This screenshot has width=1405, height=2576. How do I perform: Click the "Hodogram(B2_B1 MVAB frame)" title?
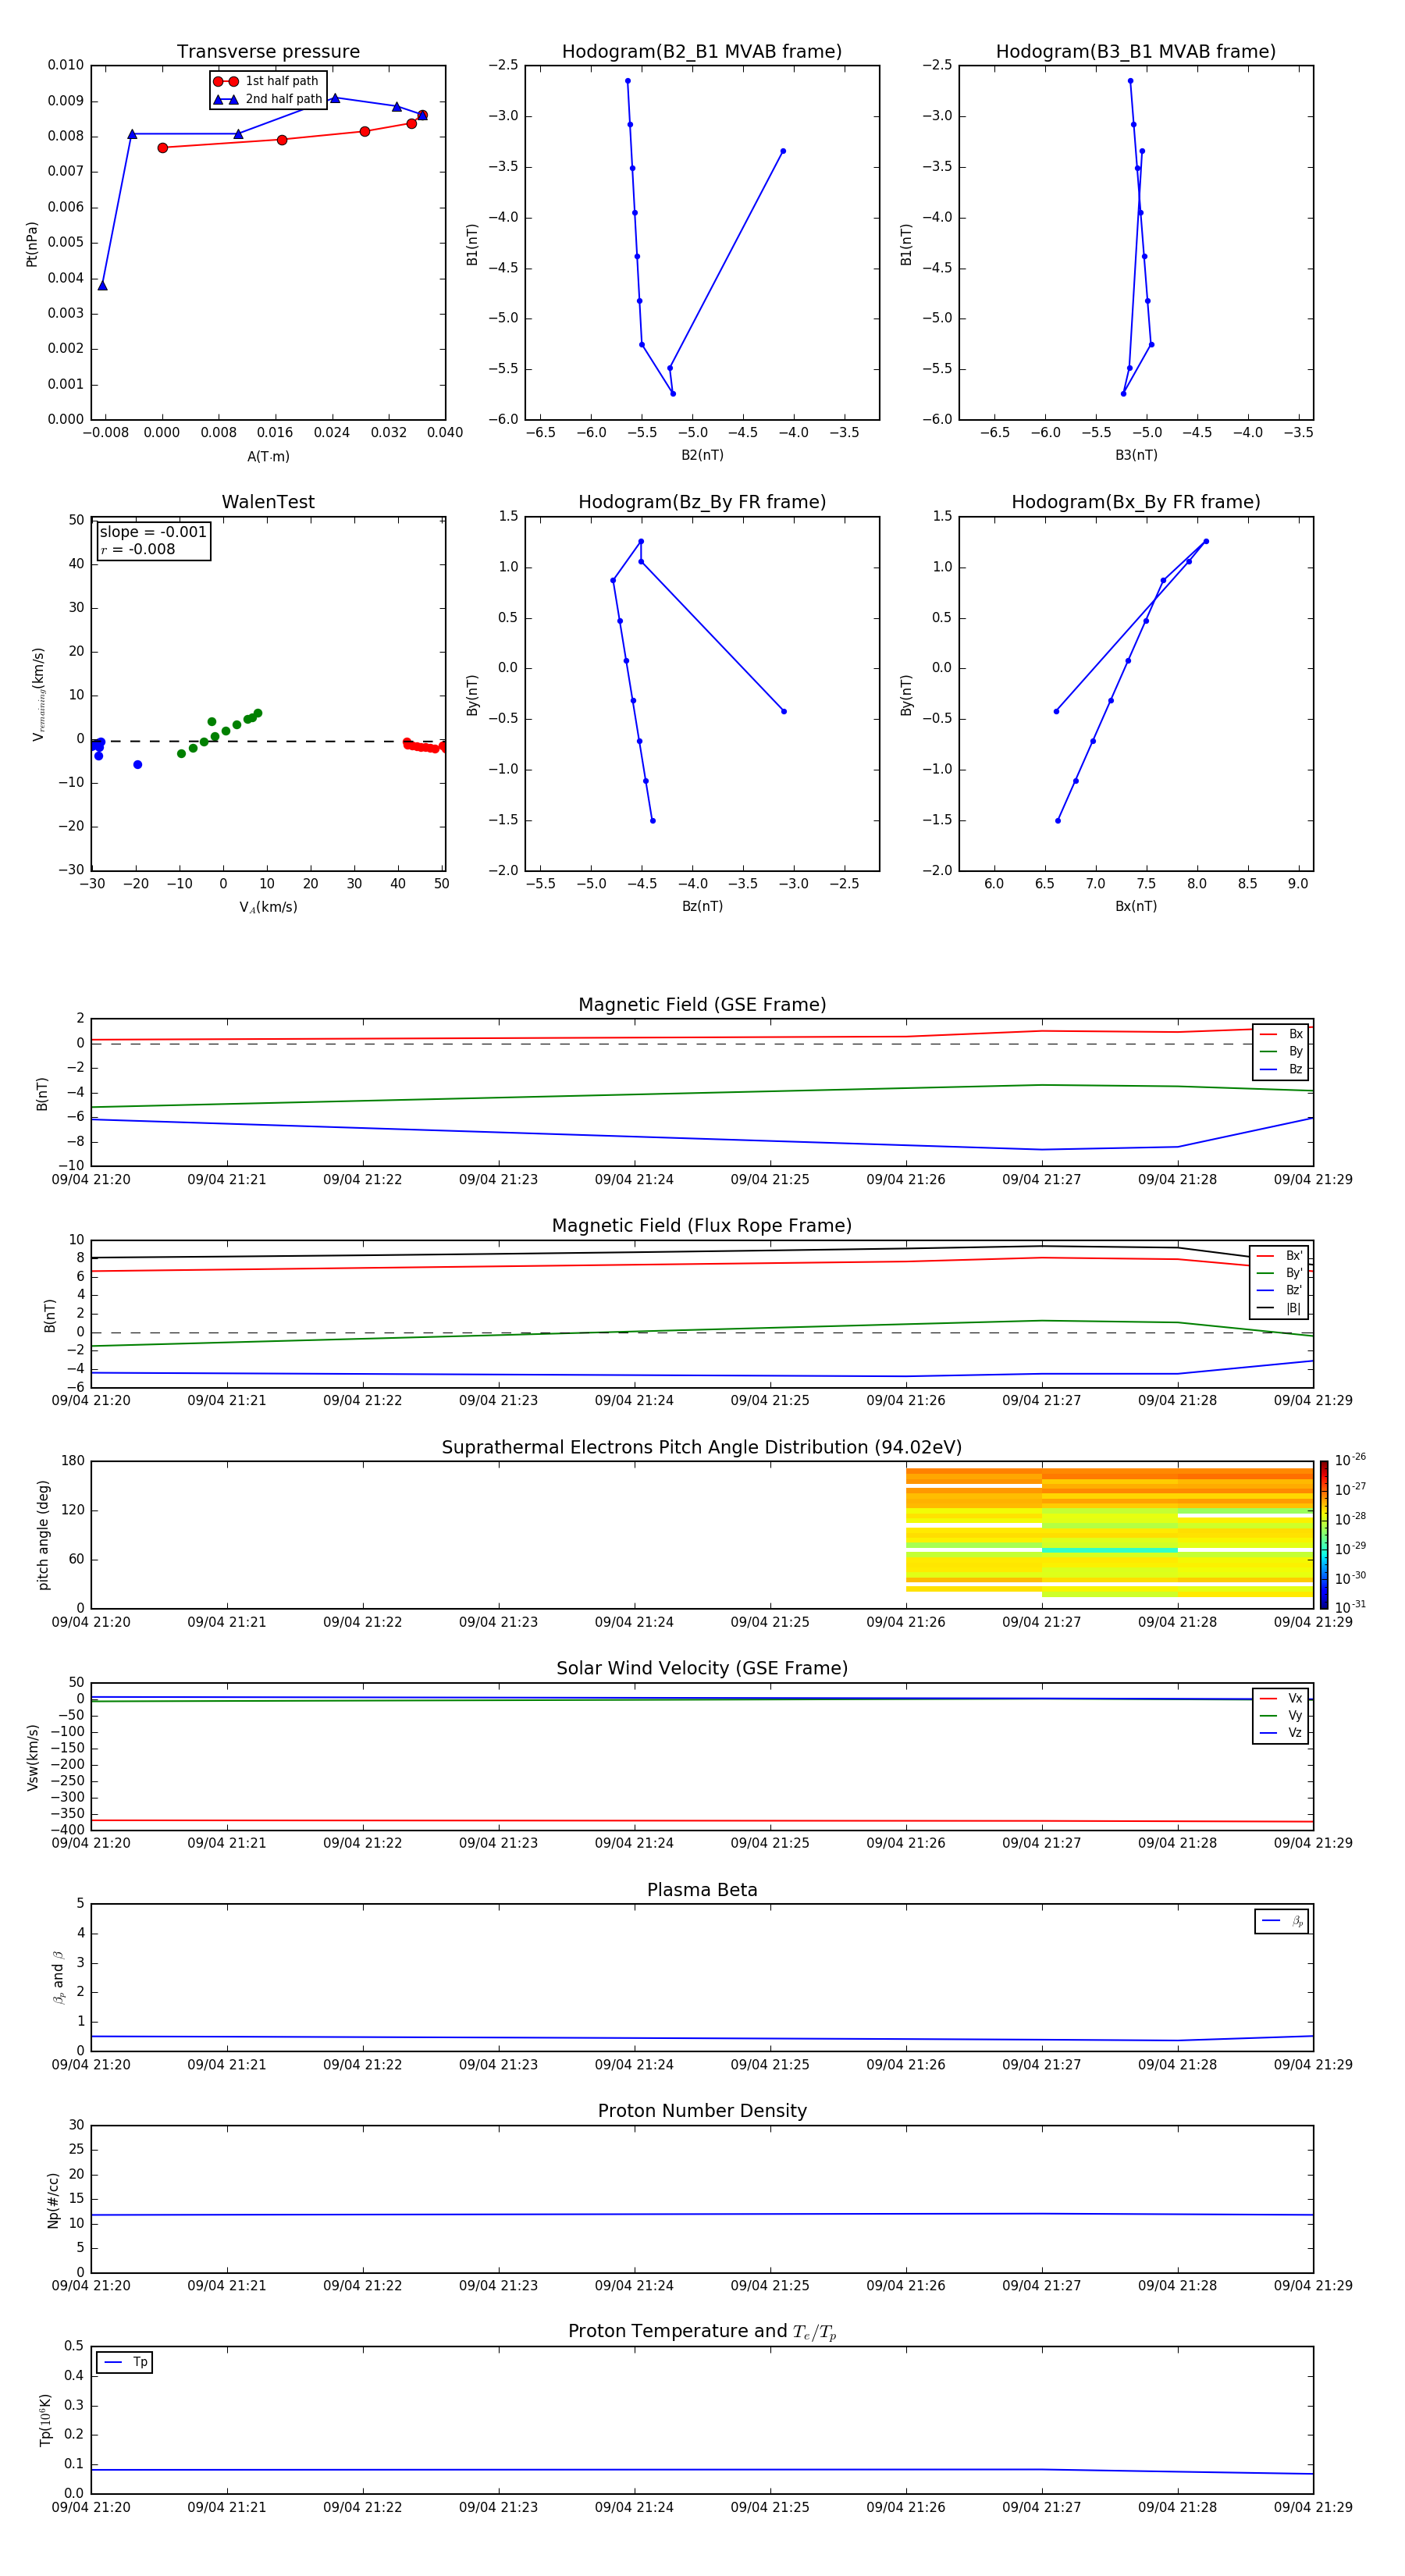click(702, 52)
